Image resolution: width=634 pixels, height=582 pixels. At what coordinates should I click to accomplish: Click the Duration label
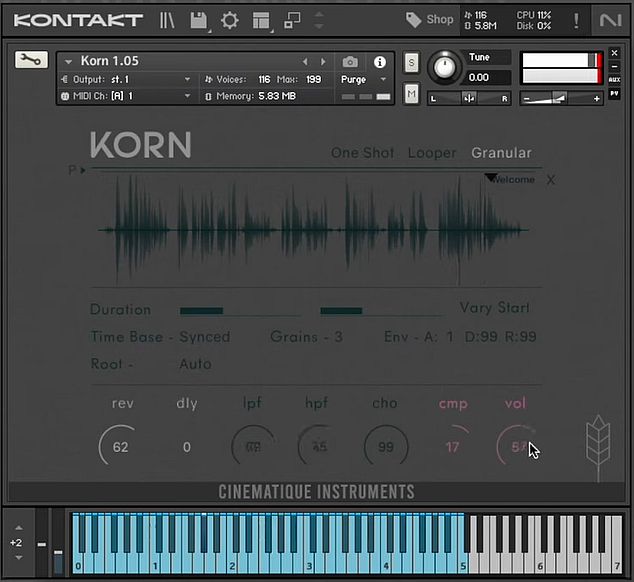120,309
